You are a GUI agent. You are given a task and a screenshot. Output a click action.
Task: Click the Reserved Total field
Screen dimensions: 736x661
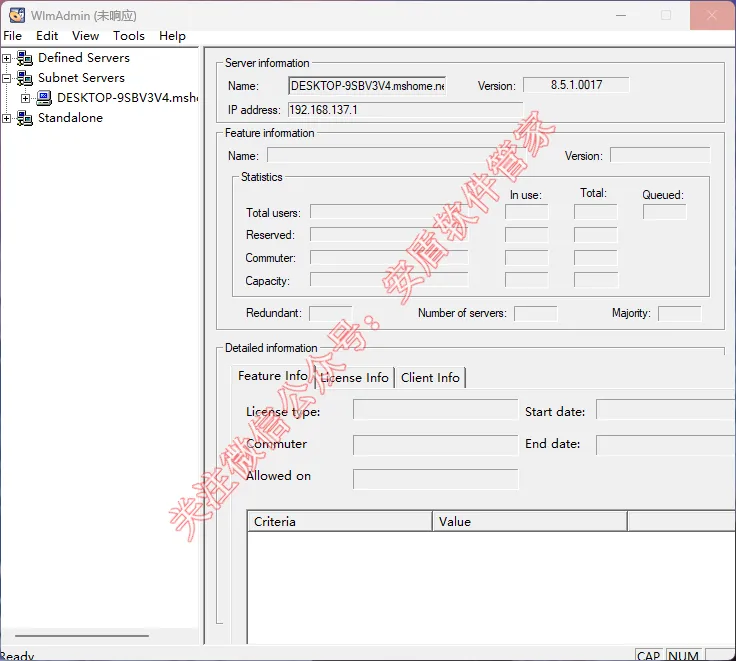pos(595,235)
